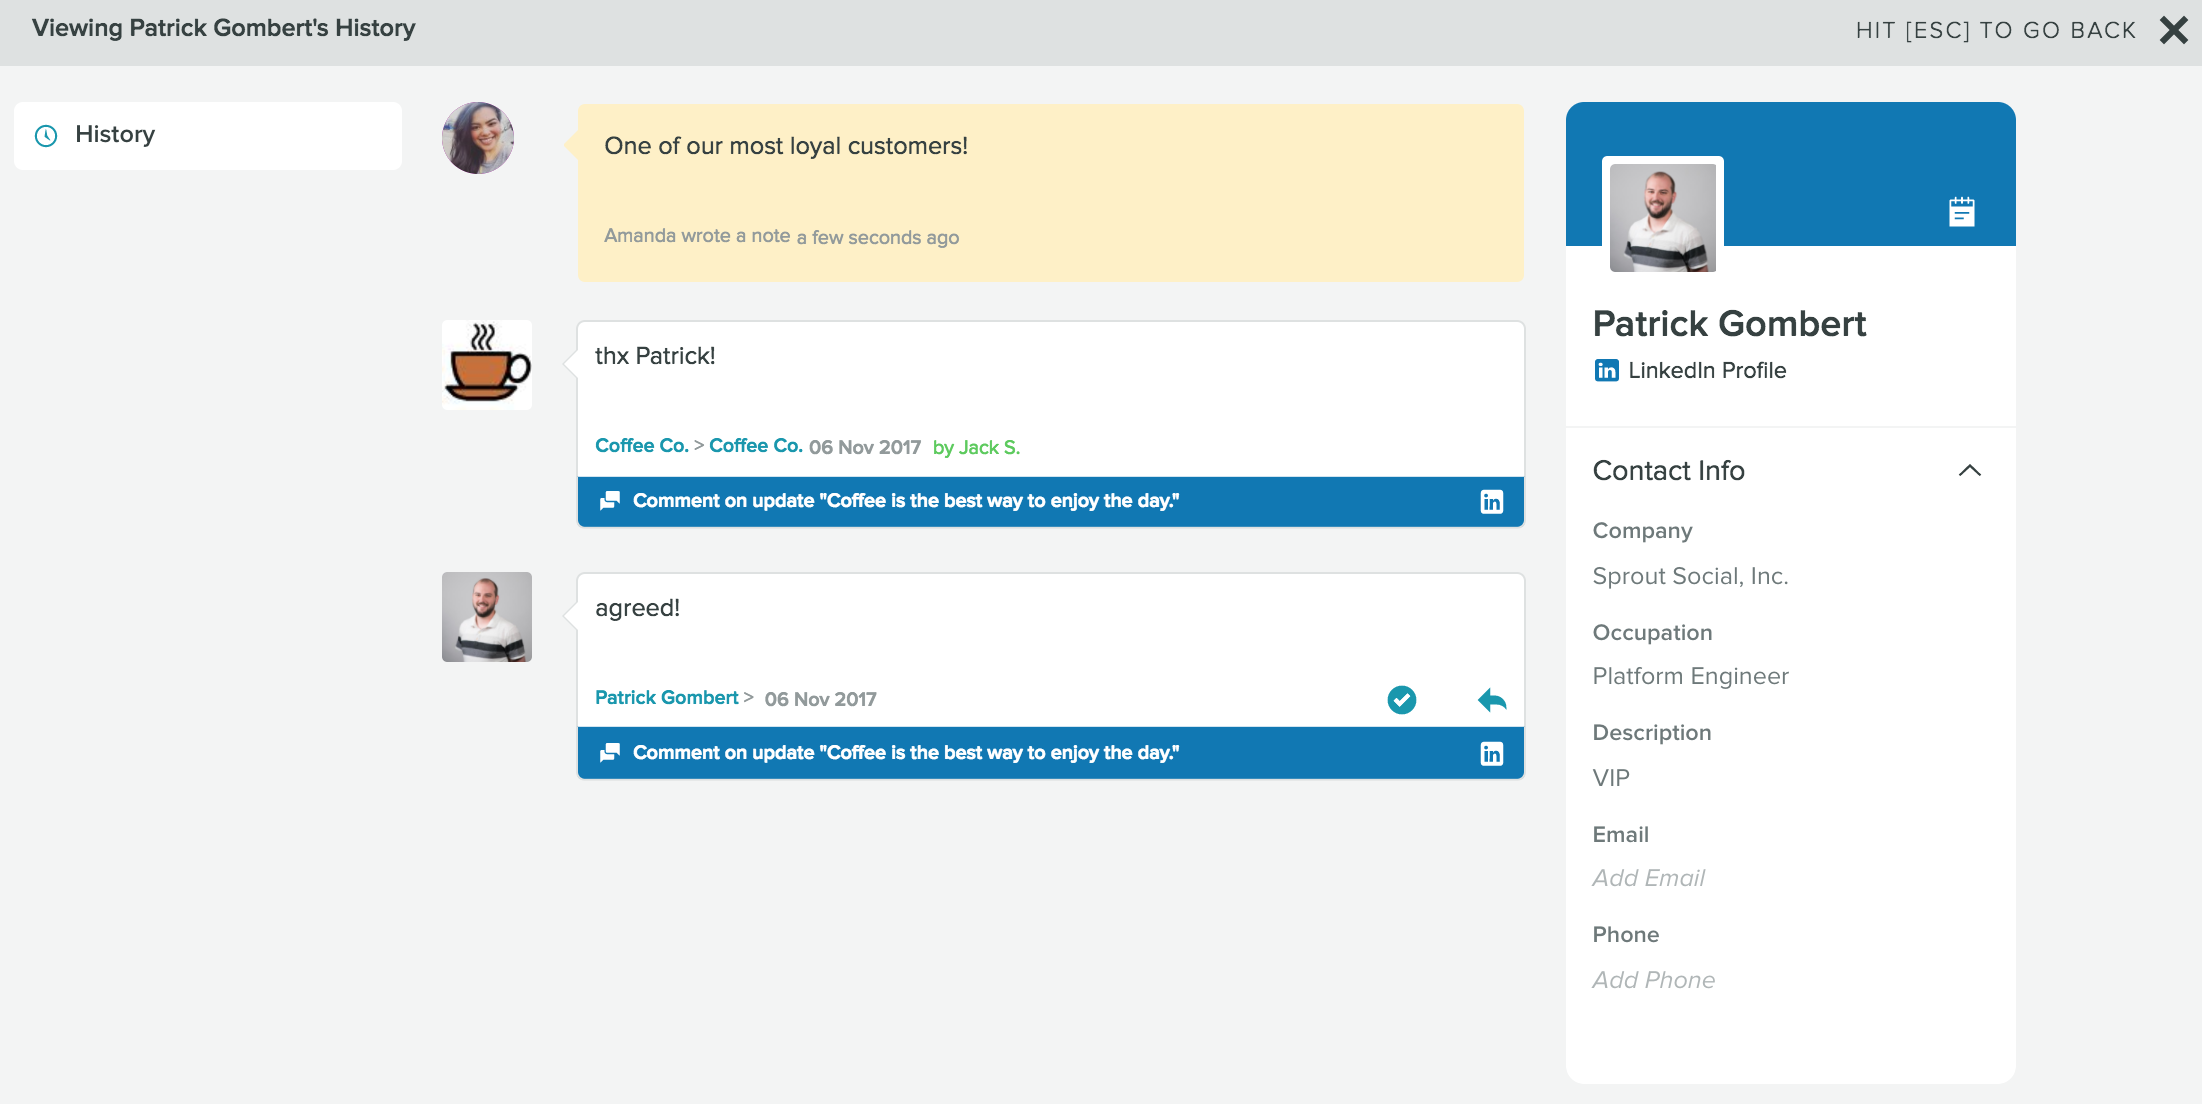Viewport: 2202px width, 1104px height.
Task: Click the LinkedIn icon beside 'LinkedIn Profile' text
Action: [1606, 370]
